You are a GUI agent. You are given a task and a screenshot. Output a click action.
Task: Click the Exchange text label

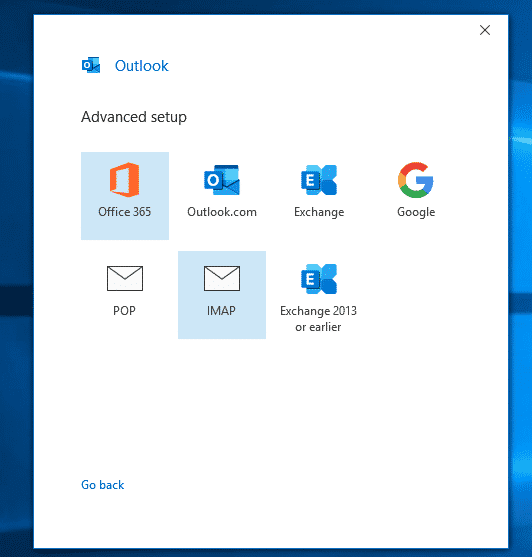(319, 212)
